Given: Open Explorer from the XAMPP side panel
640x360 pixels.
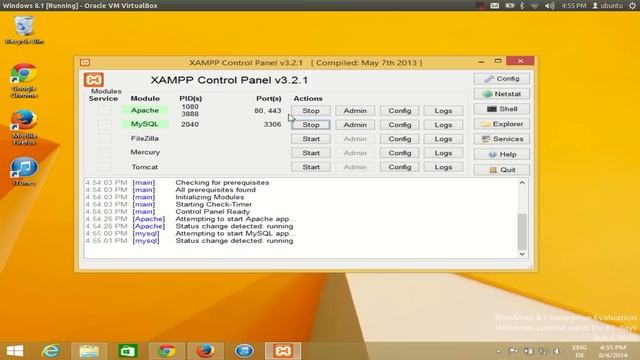Looking at the screenshot, I should 502,124.
